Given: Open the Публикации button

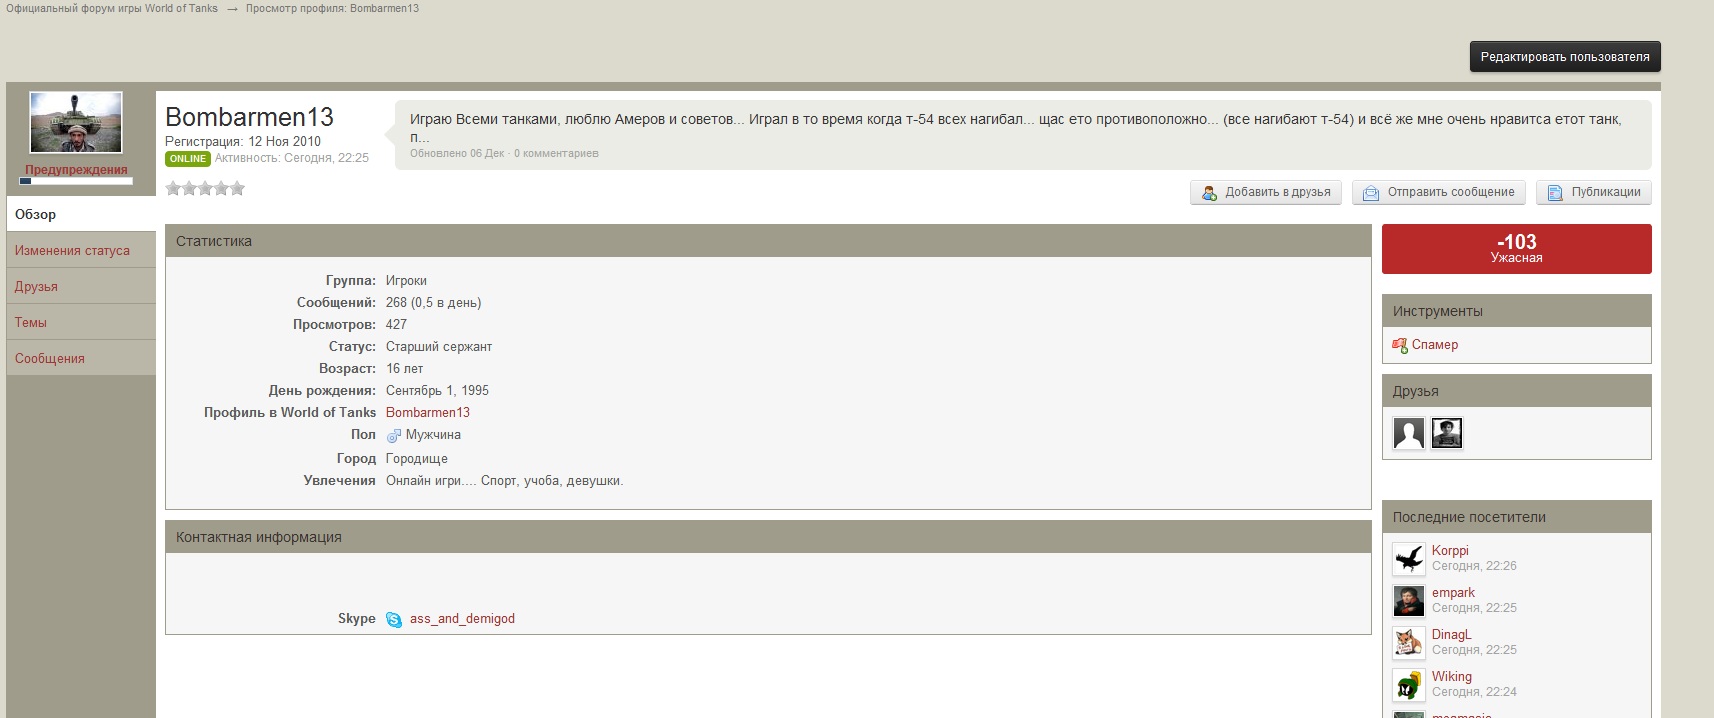Looking at the screenshot, I should pyautogui.click(x=1594, y=192).
